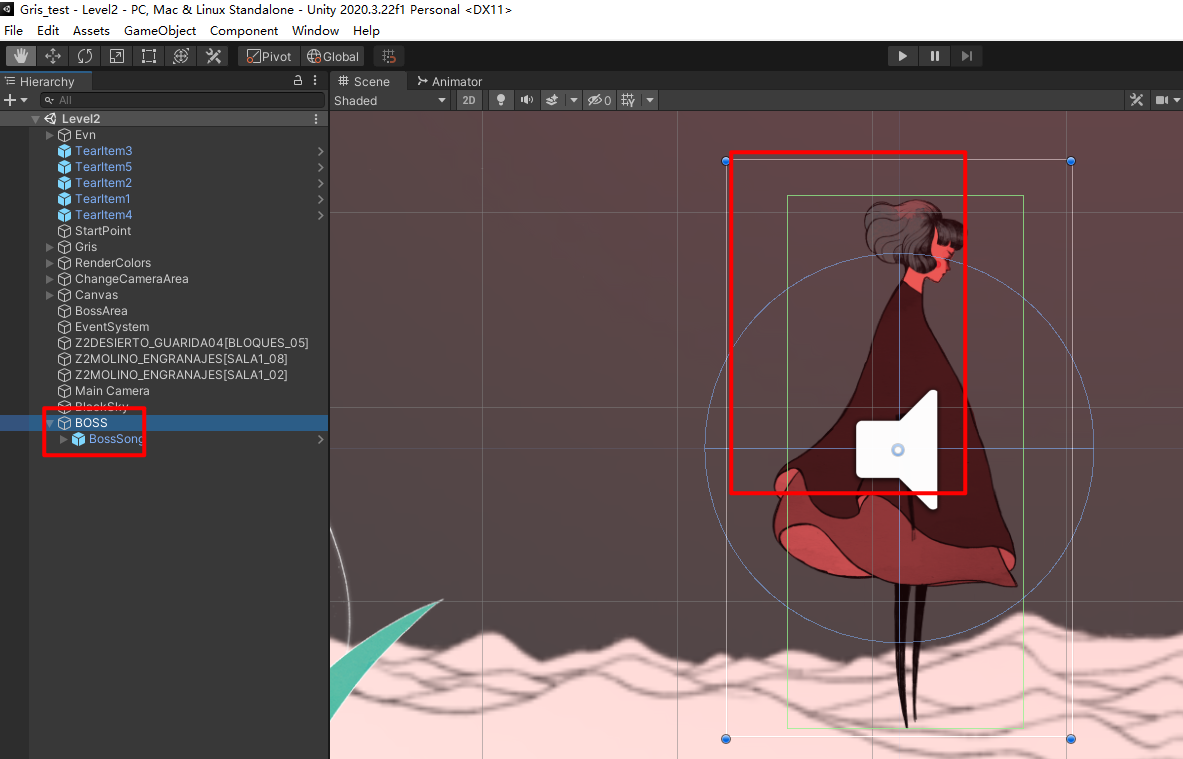Expand the Canvas object

[49, 295]
